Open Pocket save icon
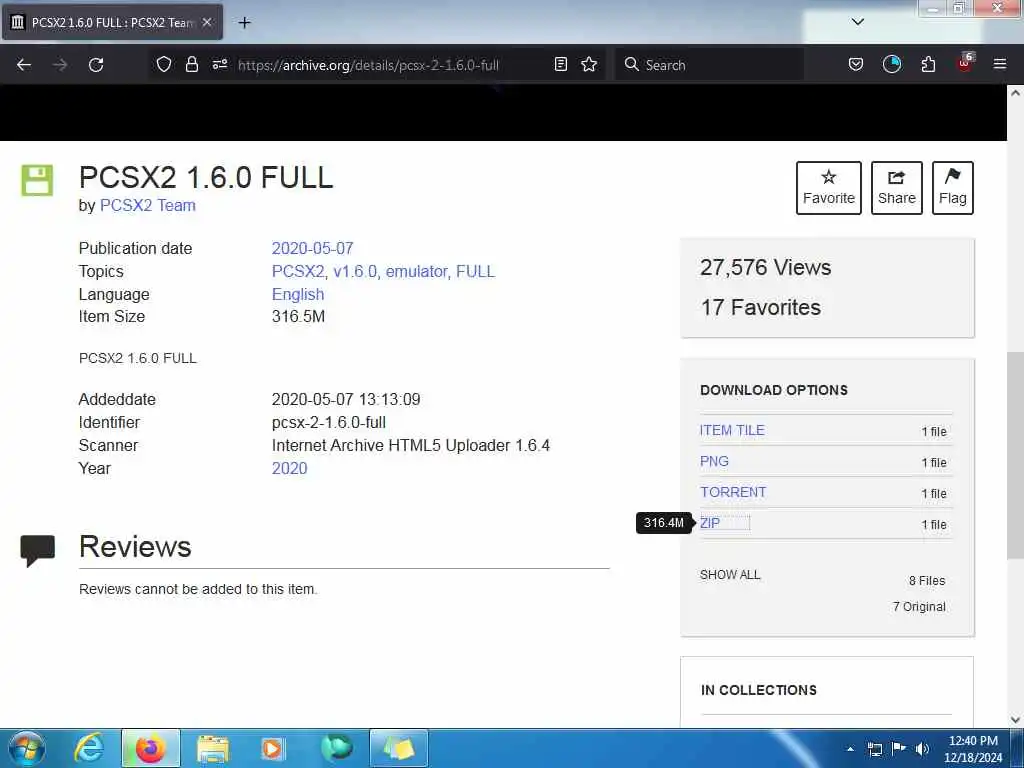The image size is (1024, 768). coord(856,64)
